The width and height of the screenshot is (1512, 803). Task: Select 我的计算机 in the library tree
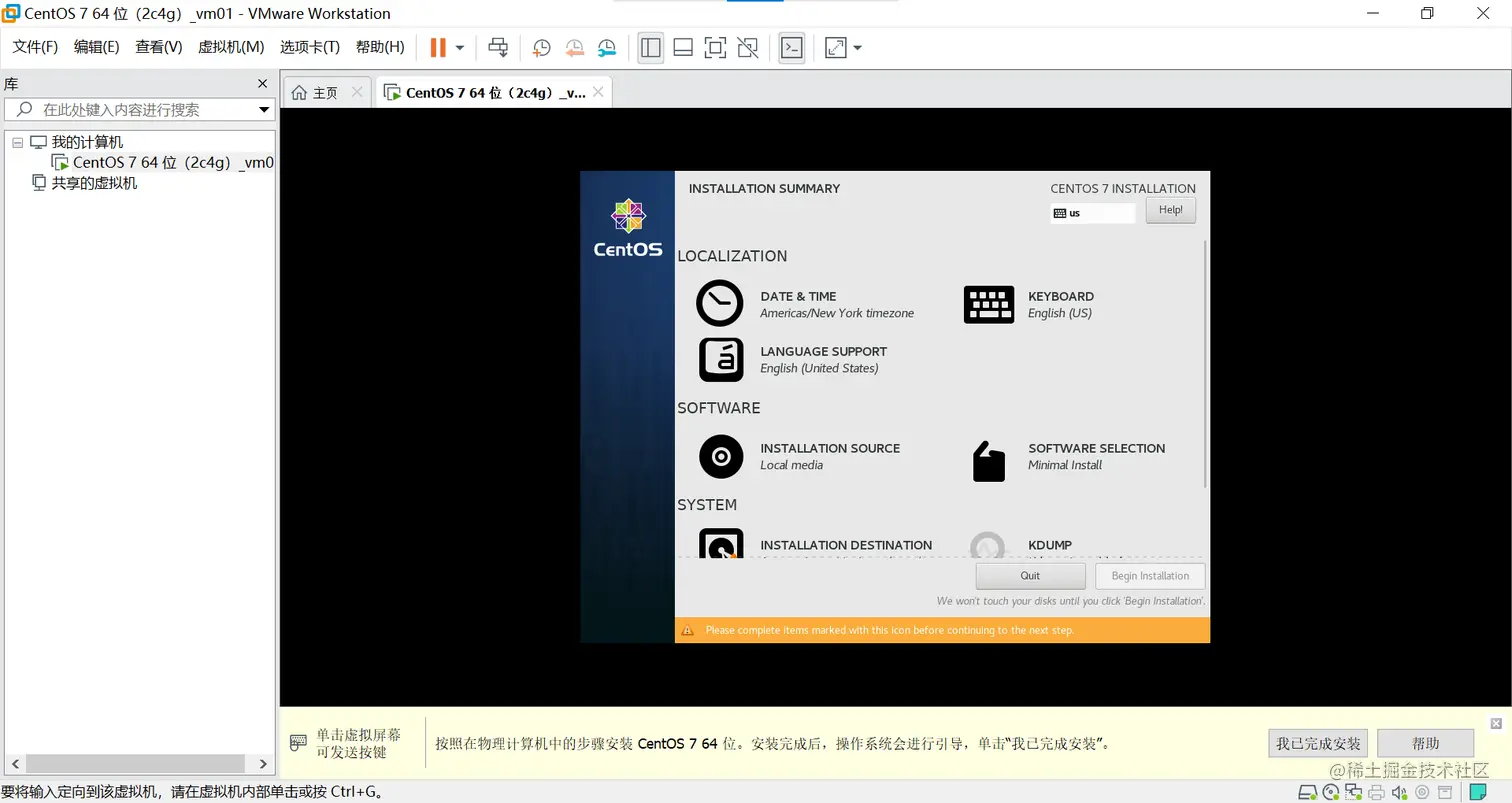[87, 142]
